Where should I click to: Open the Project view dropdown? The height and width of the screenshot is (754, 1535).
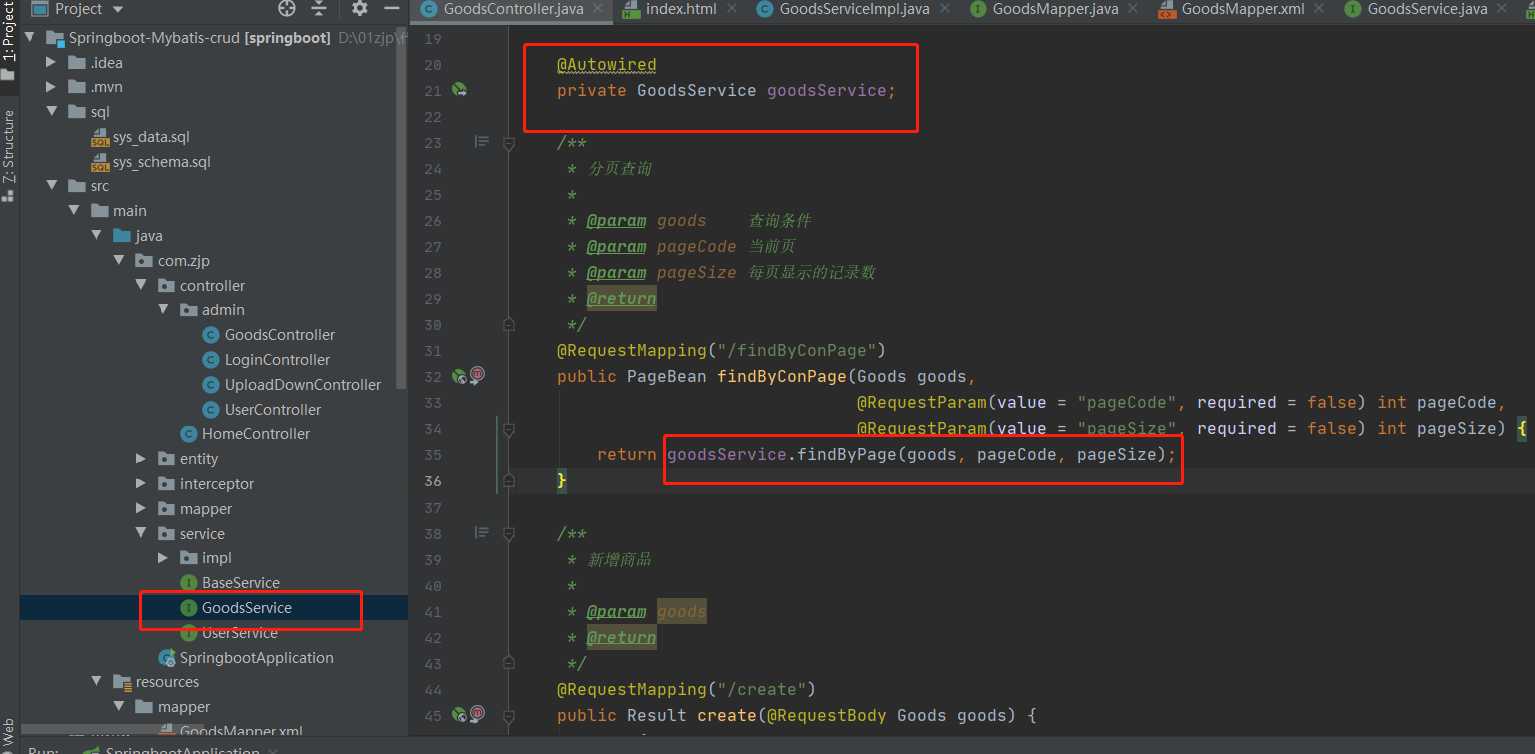pos(77,9)
